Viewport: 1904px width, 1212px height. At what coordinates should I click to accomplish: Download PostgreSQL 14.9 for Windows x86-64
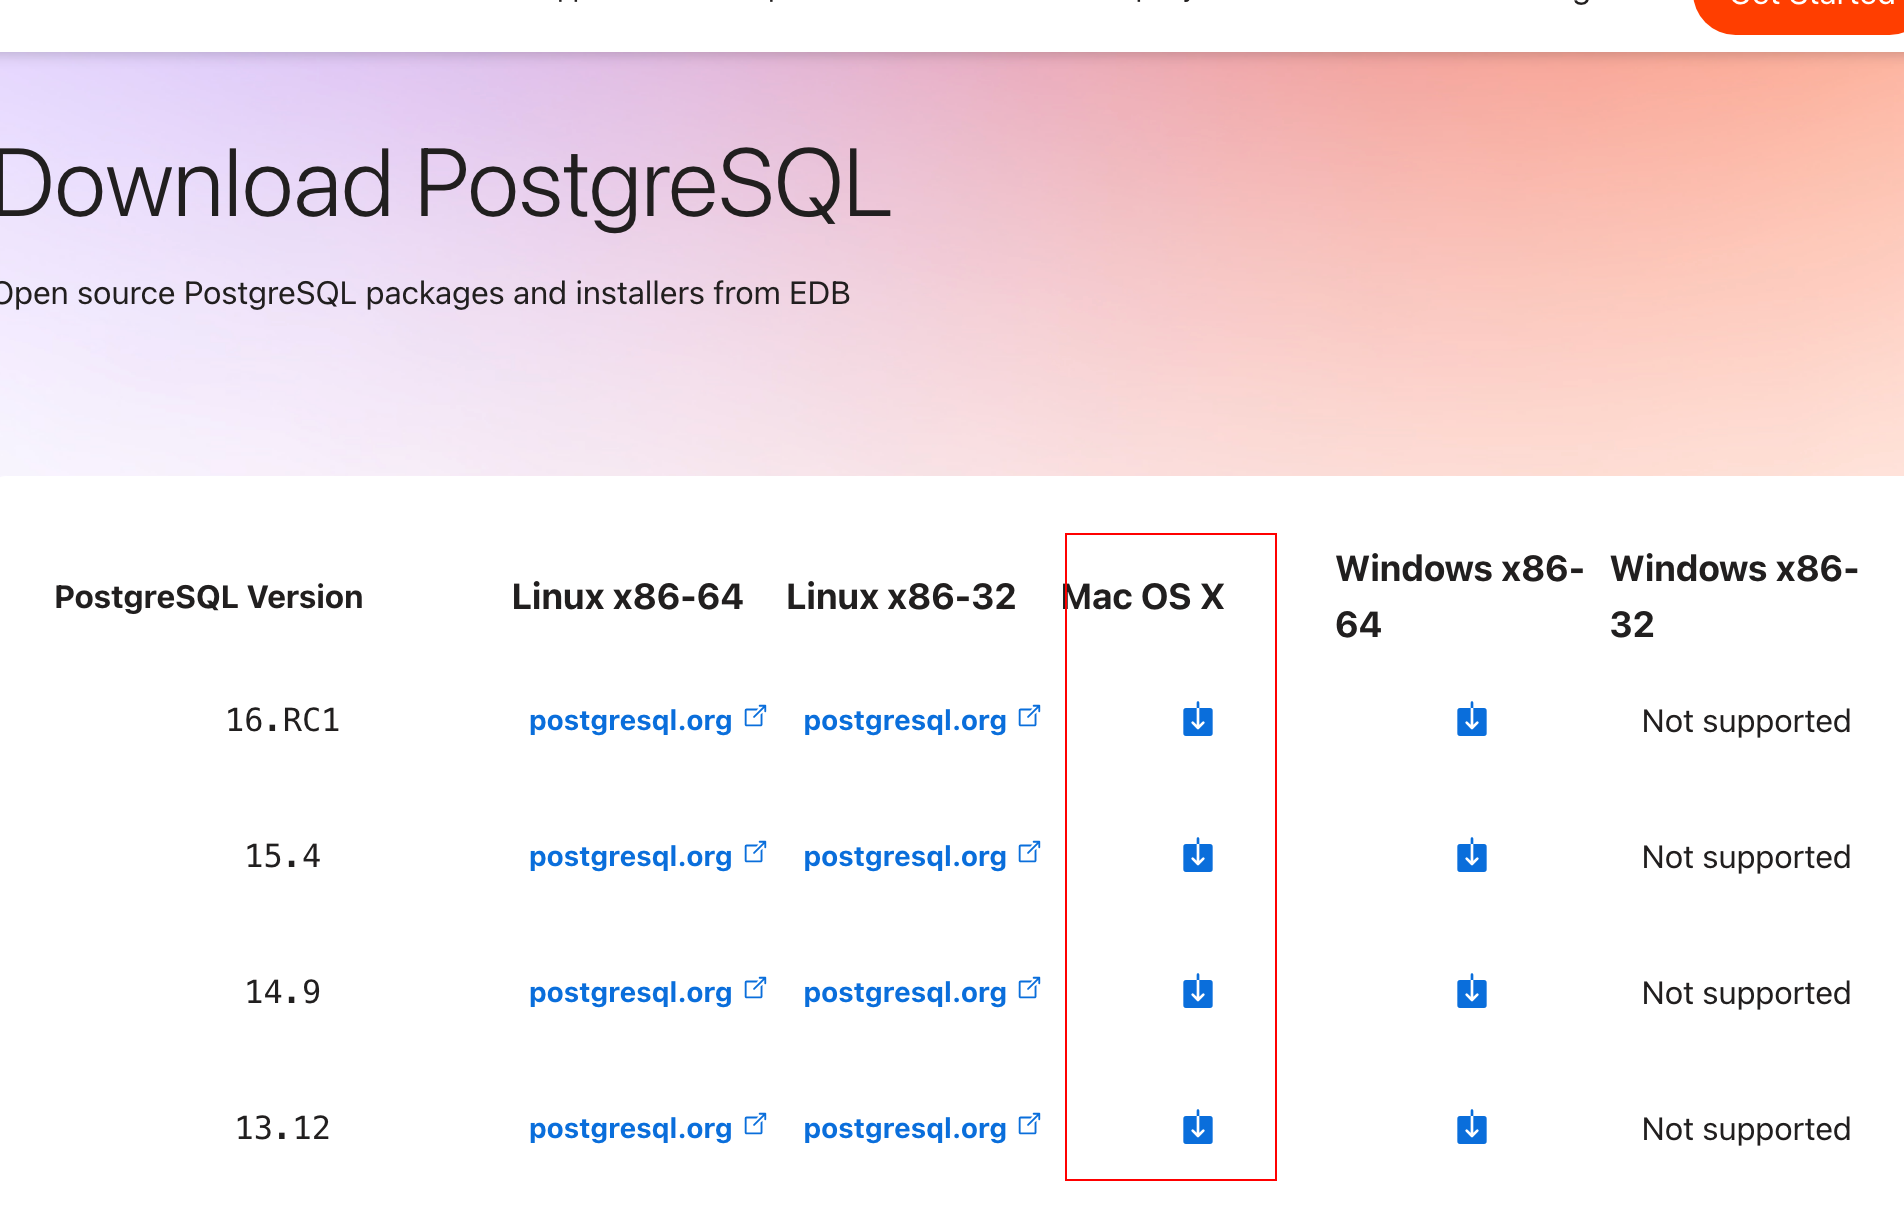(1471, 992)
